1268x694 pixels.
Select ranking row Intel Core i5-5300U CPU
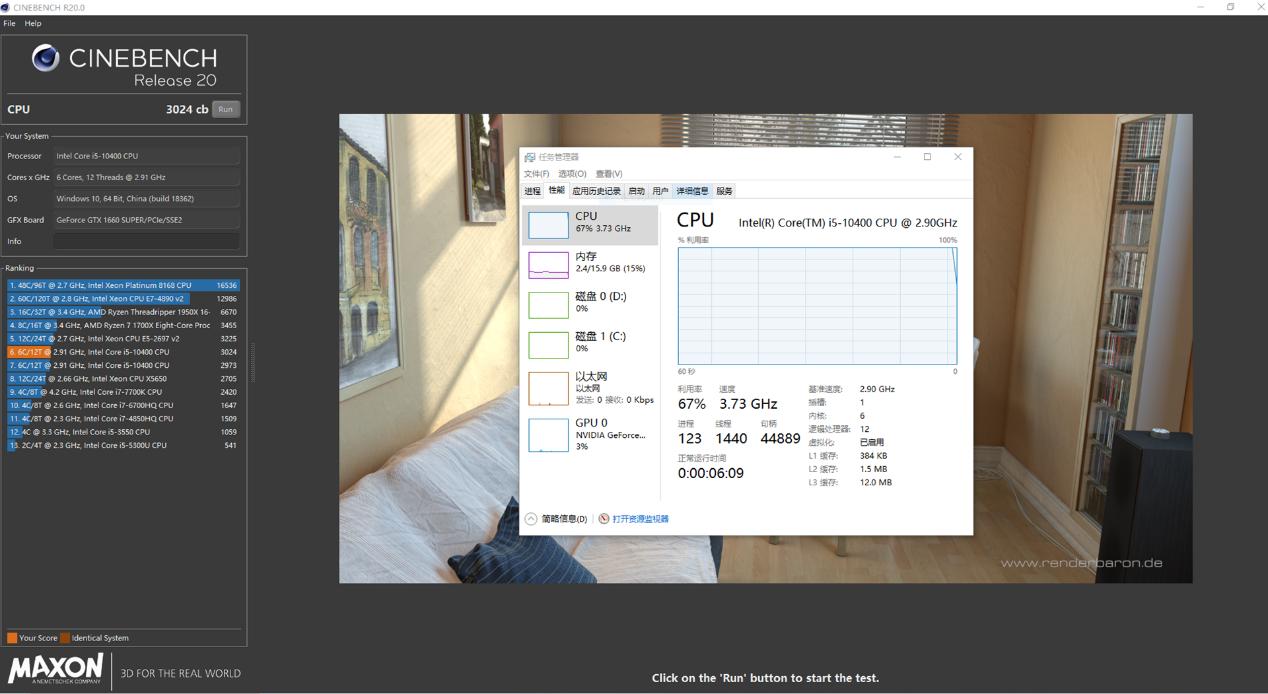(123, 445)
